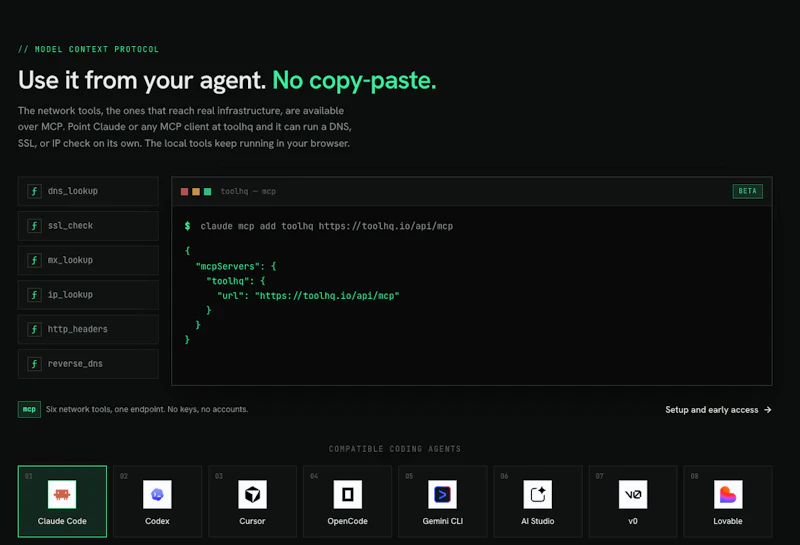
Task: Open the Setup and early access link
Action: click(x=718, y=410)
